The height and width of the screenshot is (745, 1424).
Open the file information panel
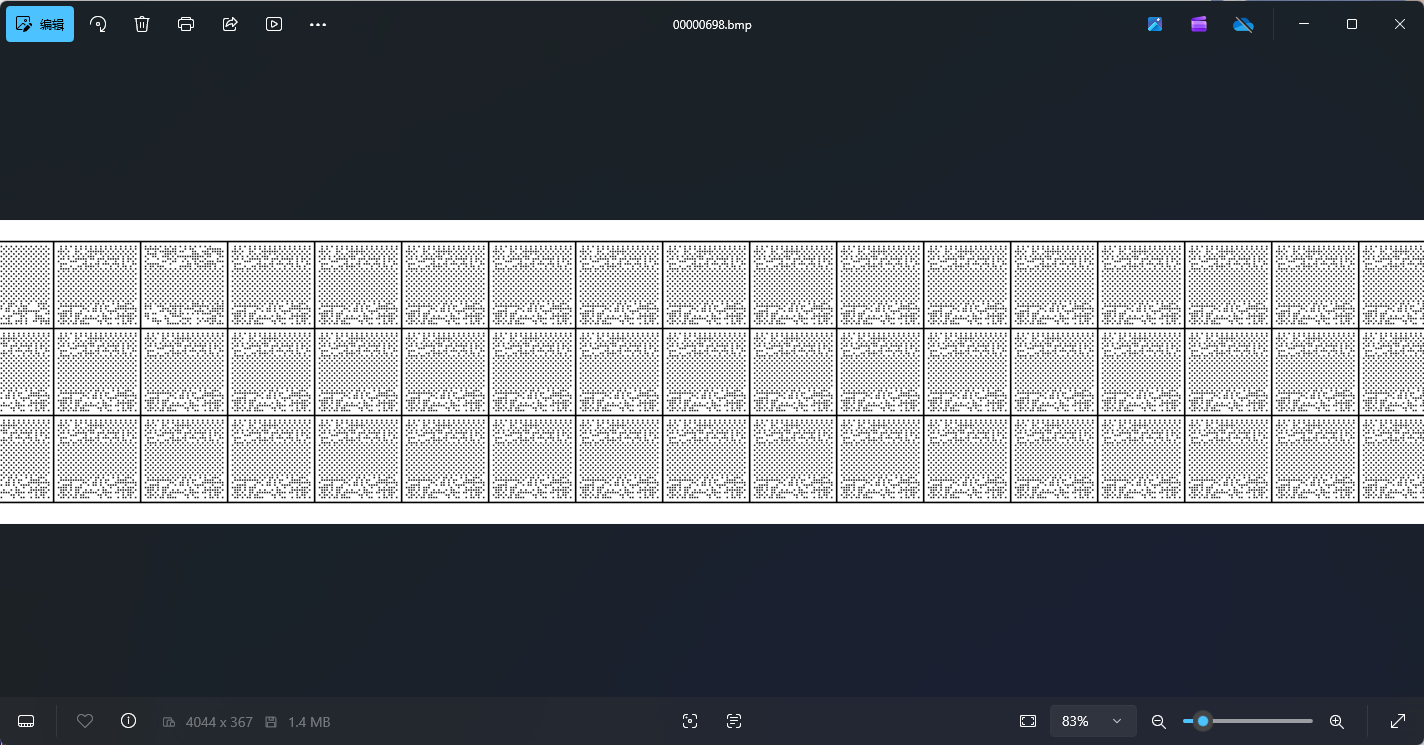pyautogui.click(x=128, y=721)
